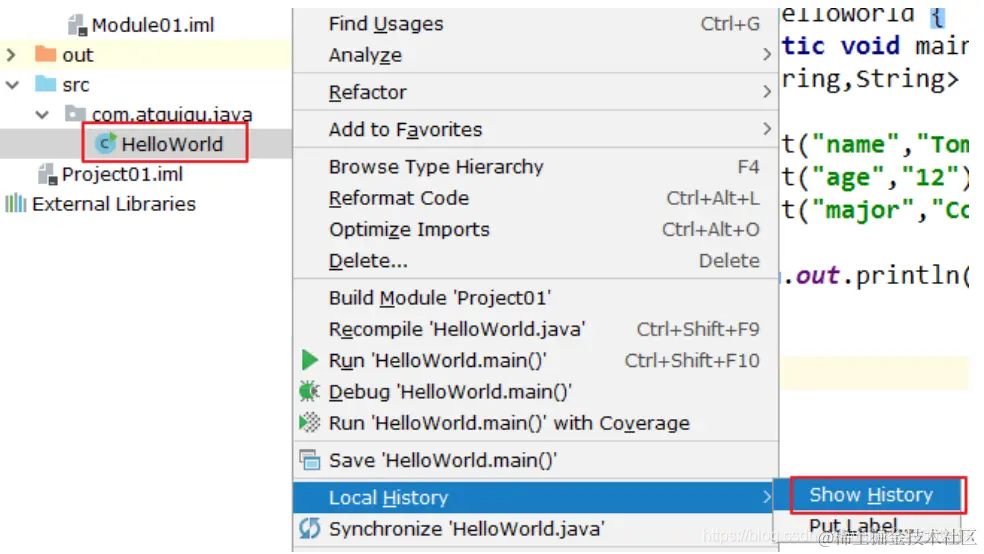Click the Ctrl+Alt+L shortcut text
Screen dimensions: 984x554
[x=712, y=198]
